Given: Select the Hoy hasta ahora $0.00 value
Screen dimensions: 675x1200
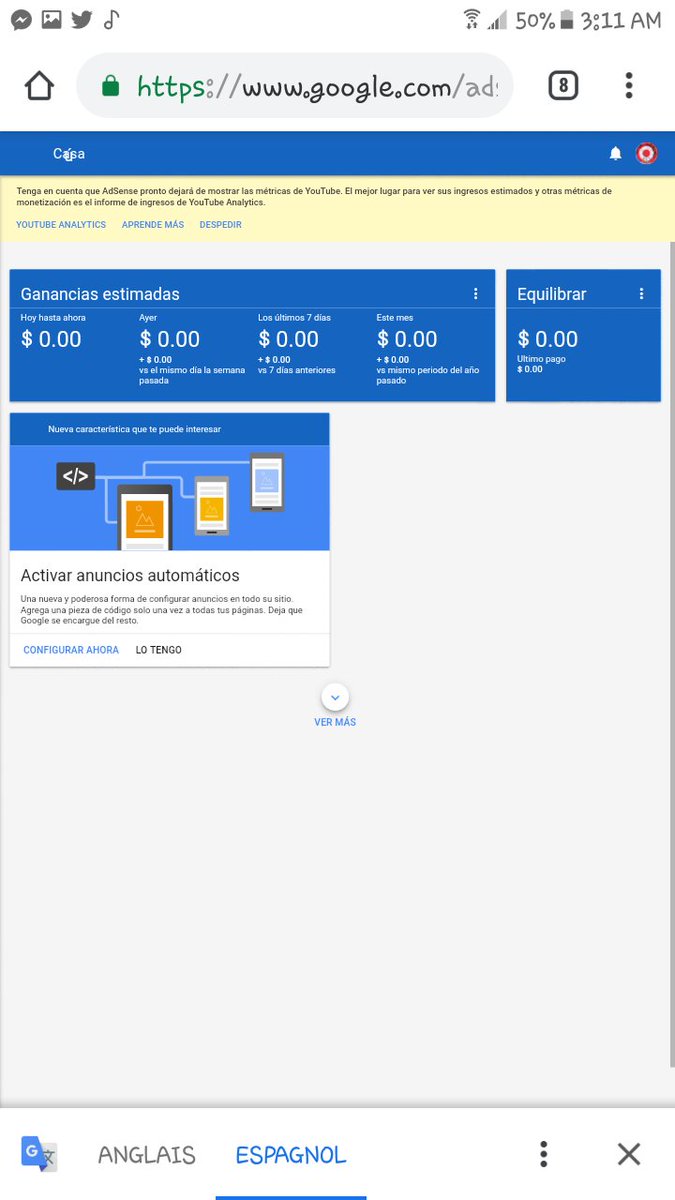Looking at the screenshot, I should [x=51, y=339].
